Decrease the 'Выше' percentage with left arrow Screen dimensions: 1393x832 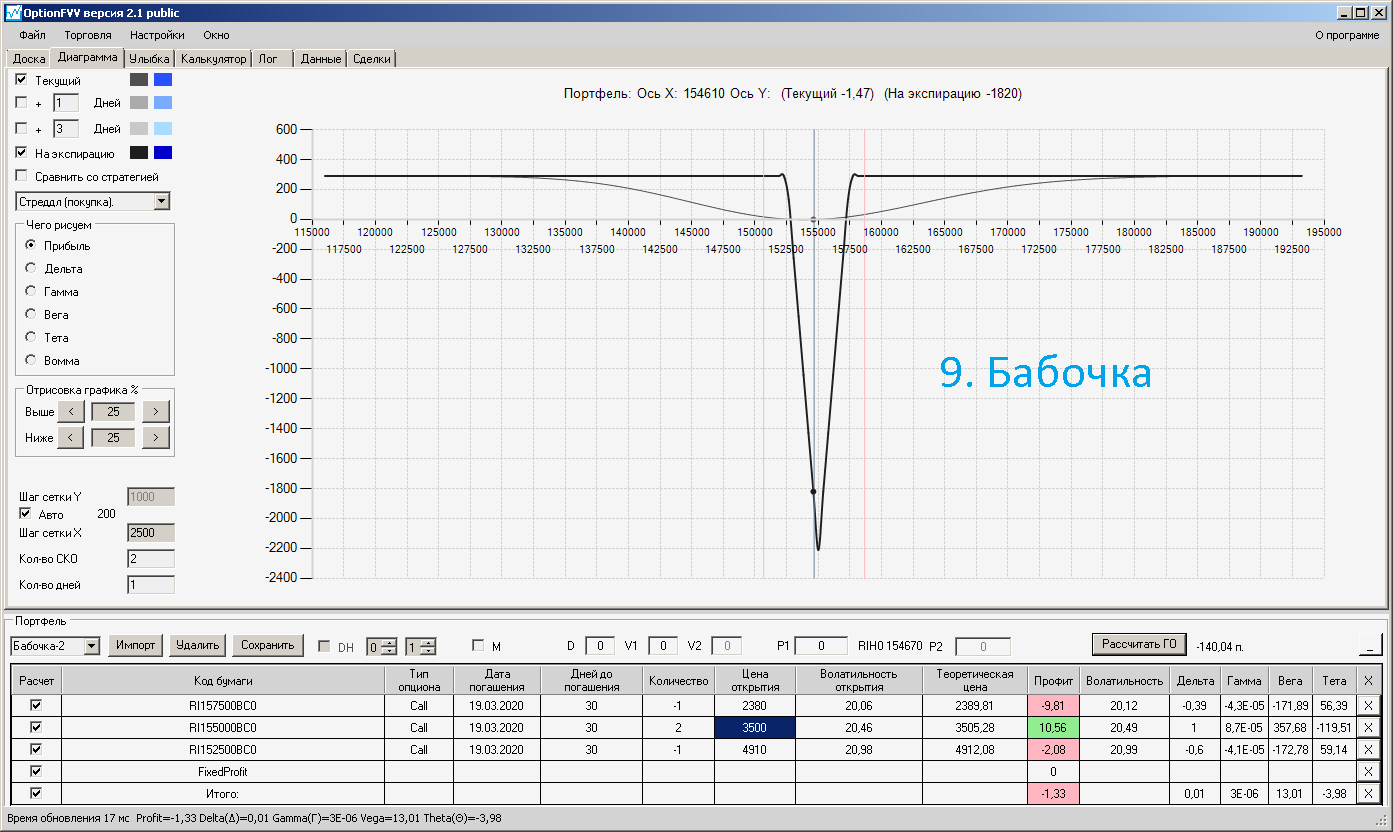[70, 411]
